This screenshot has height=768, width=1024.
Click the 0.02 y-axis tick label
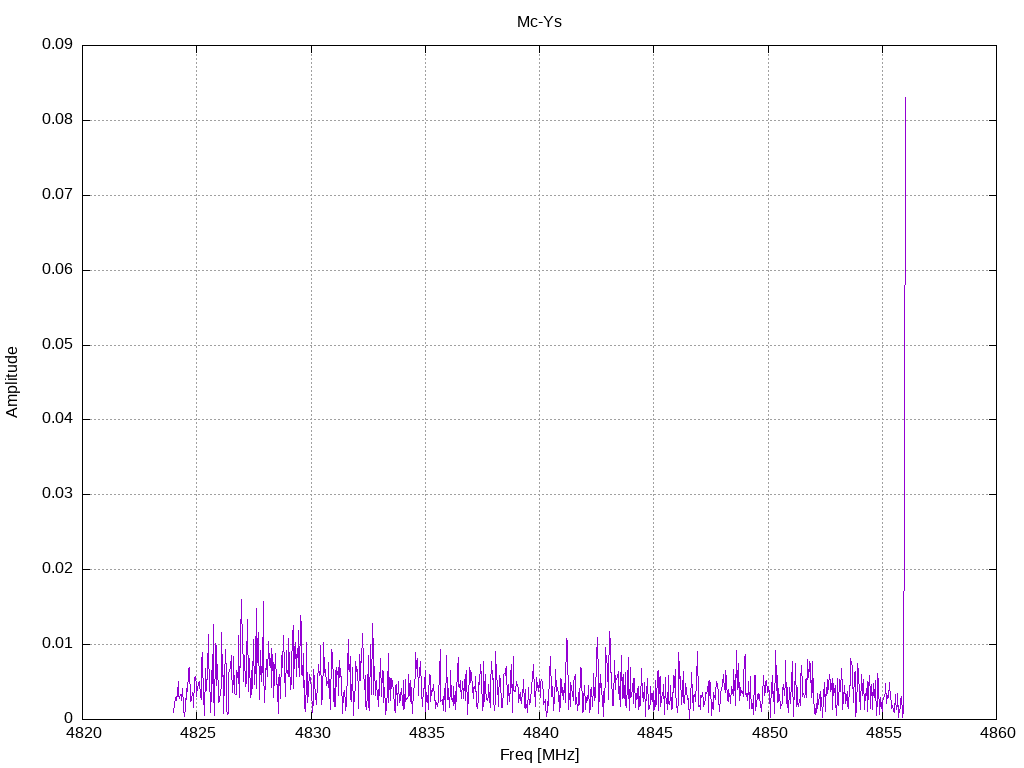(57, 568)
